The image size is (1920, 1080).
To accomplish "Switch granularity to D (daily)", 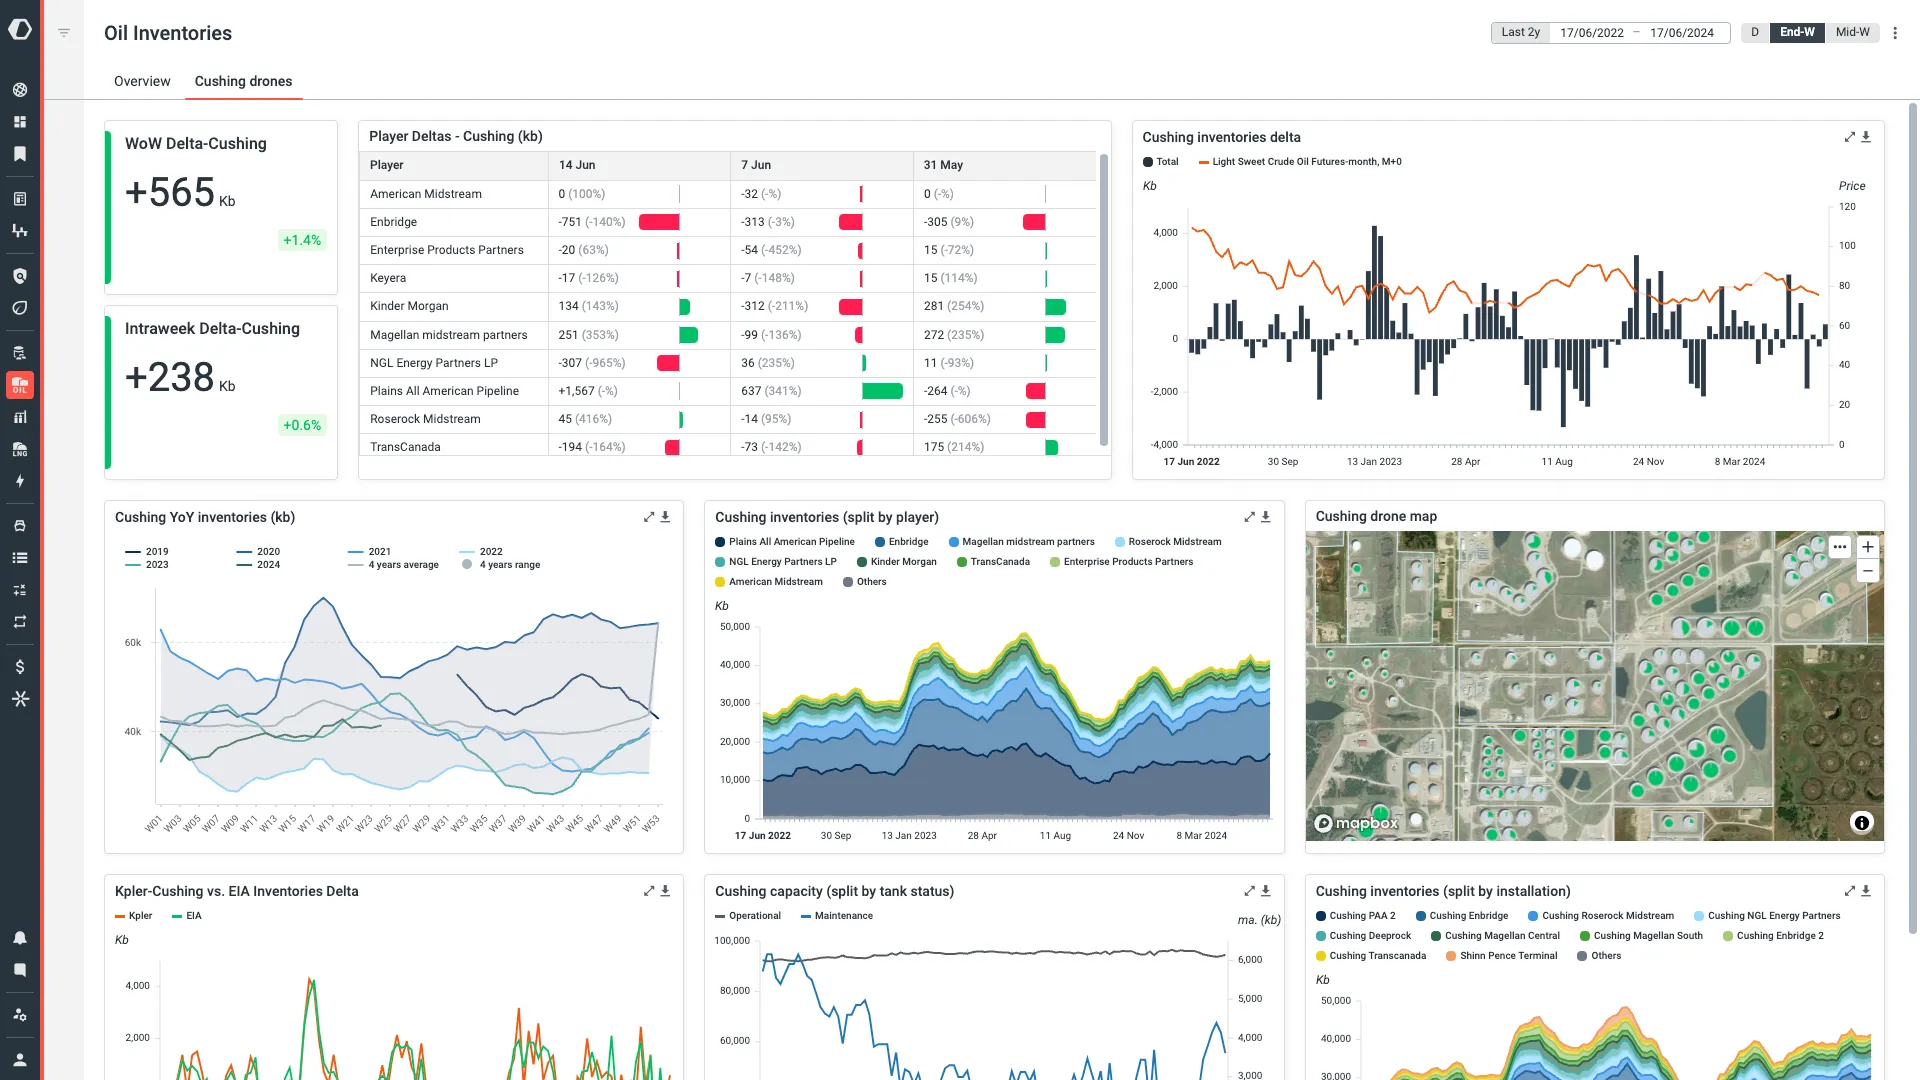I will [x=1755, y=33].
